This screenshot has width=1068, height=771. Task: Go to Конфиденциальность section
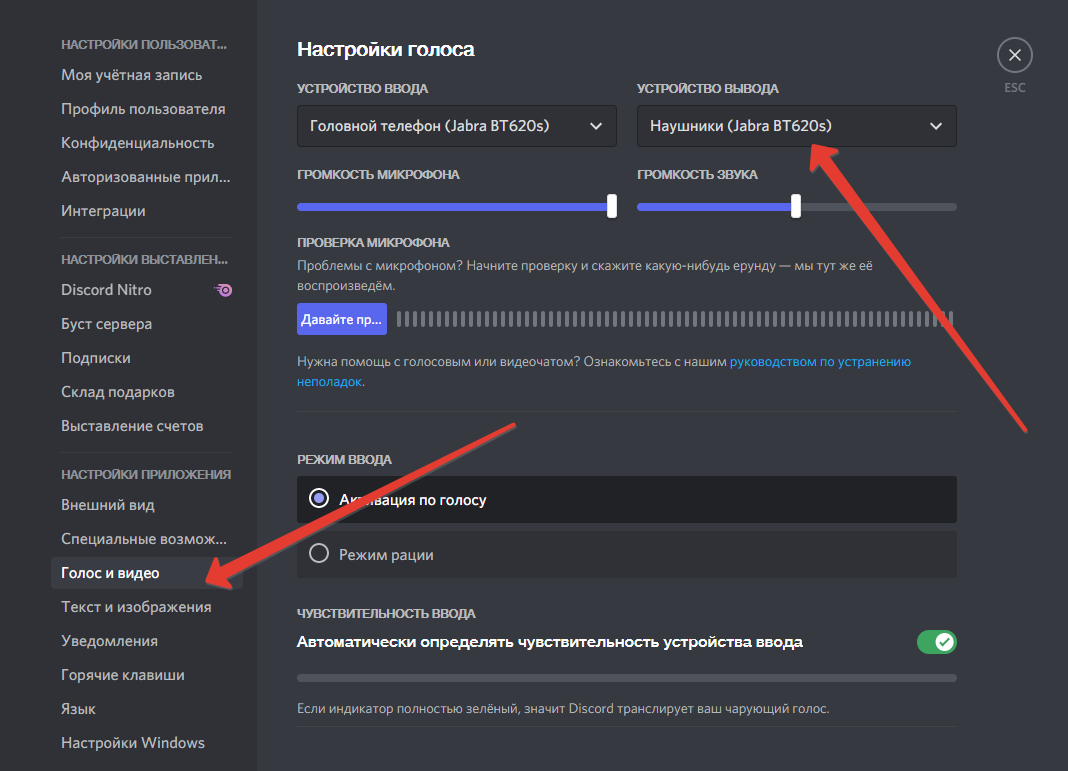pyautogui.click(x=137, y=143)
